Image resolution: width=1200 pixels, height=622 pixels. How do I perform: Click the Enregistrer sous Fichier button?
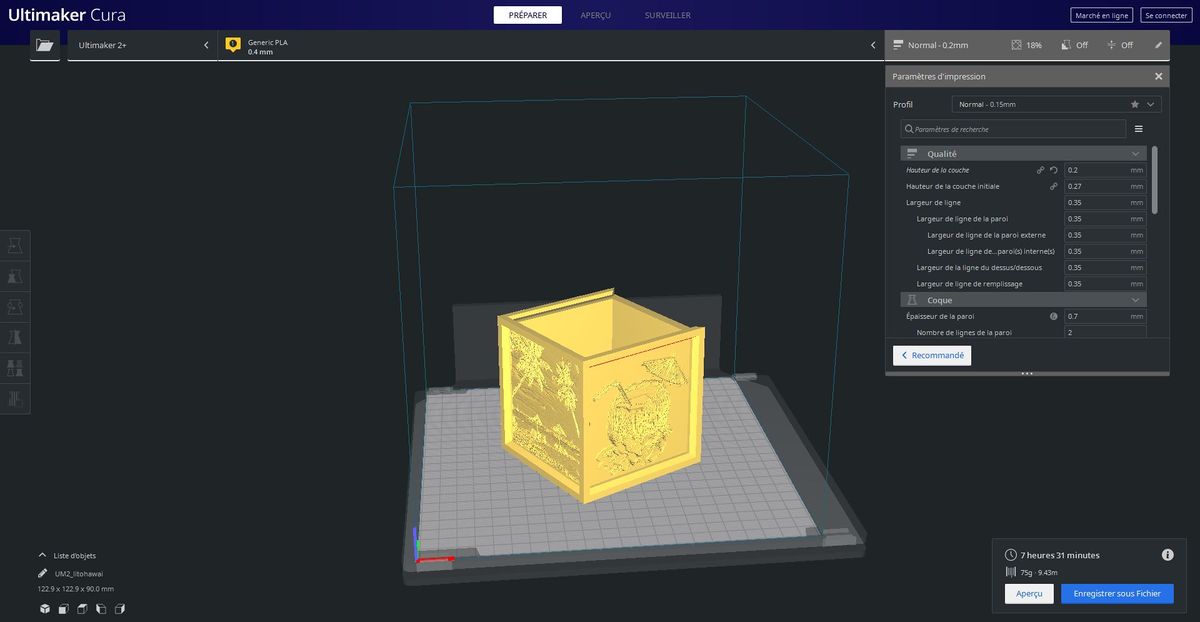(1116, 593)
